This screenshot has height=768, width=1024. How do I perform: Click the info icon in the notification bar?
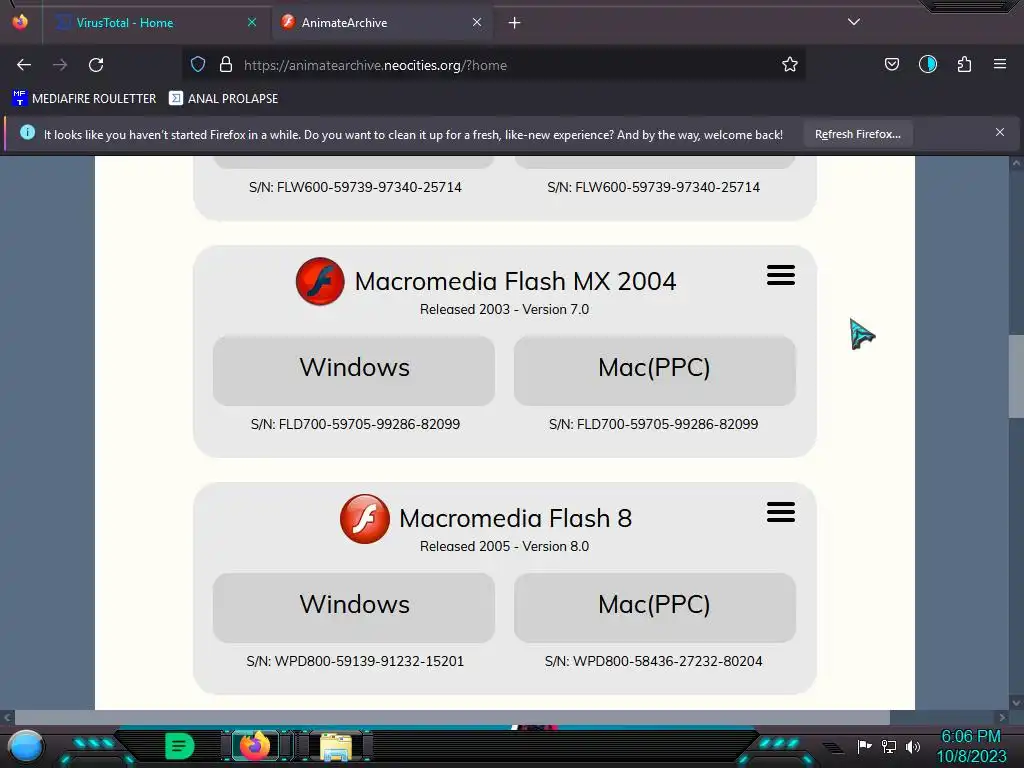[27, 133]
